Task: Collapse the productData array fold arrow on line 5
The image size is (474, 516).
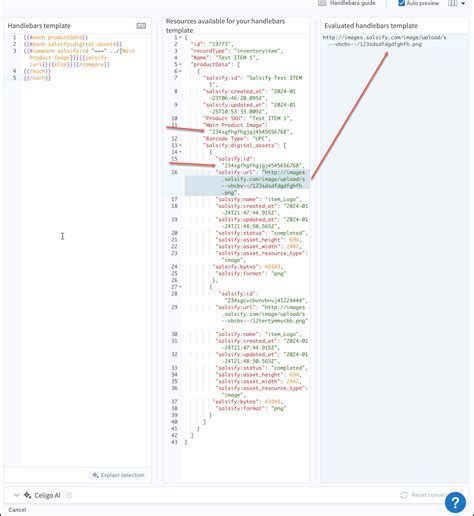Action: (x=180, y=64)
